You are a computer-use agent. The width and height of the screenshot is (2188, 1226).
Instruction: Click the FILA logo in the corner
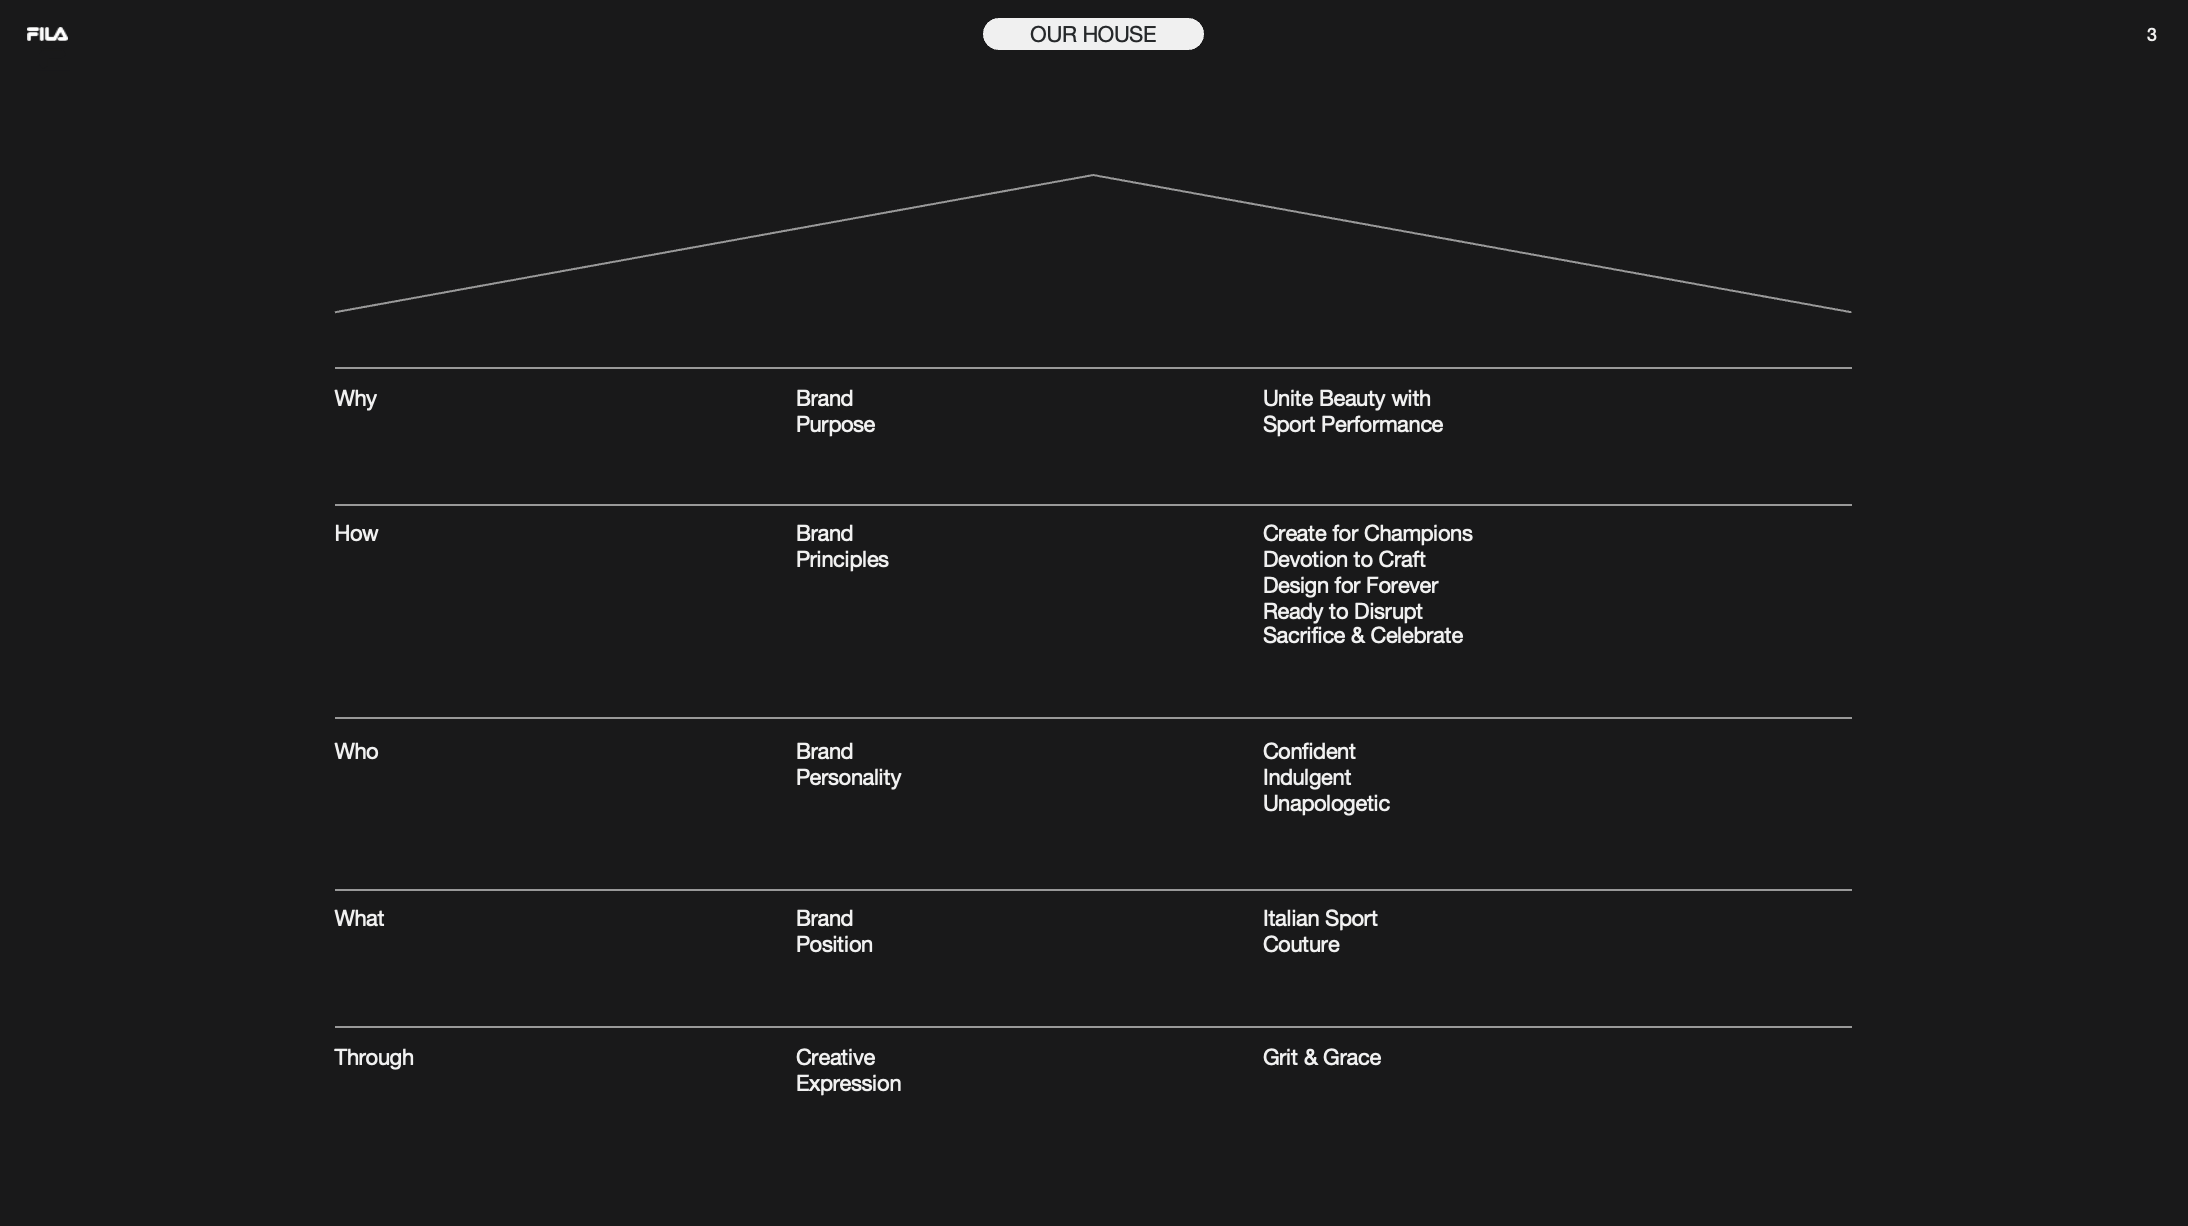tap(47, 34)
